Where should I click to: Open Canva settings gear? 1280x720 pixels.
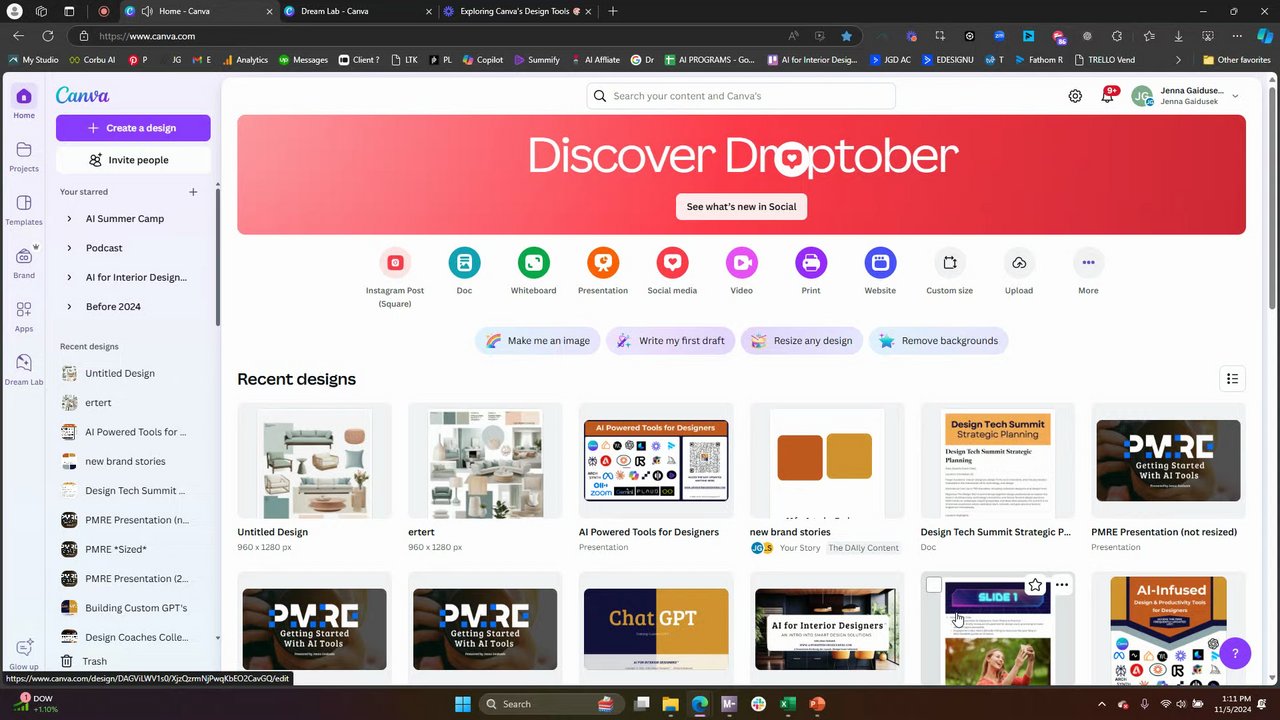[x=1075, y=96]
